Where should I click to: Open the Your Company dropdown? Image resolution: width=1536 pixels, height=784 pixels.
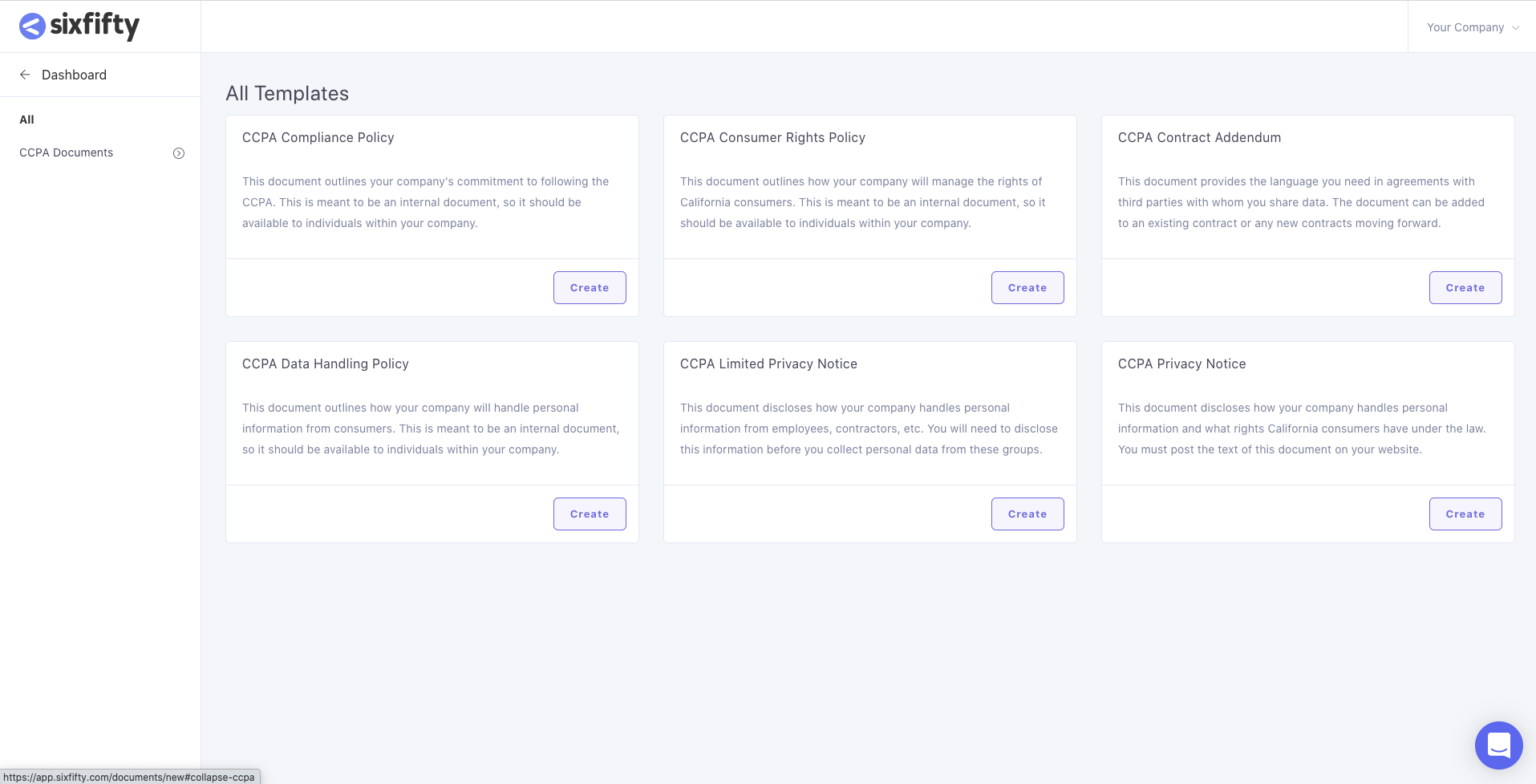coord(1472,27)
